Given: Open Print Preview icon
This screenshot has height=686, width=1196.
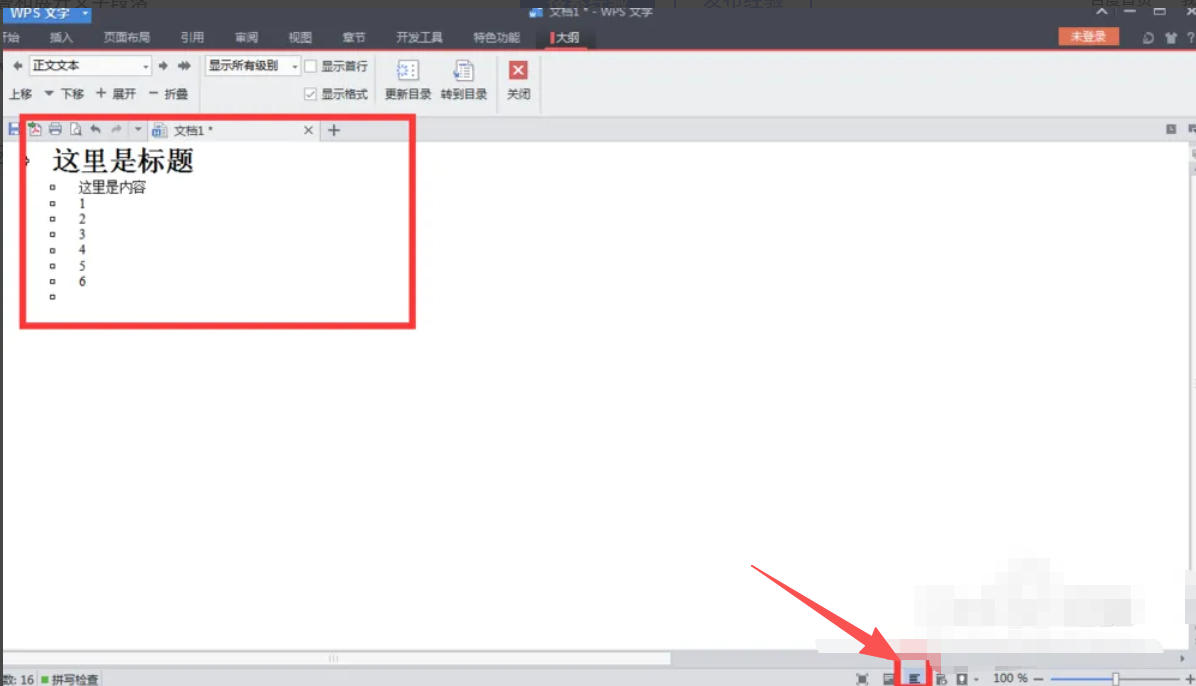Looking at the screenshot, I should point(76,129).
